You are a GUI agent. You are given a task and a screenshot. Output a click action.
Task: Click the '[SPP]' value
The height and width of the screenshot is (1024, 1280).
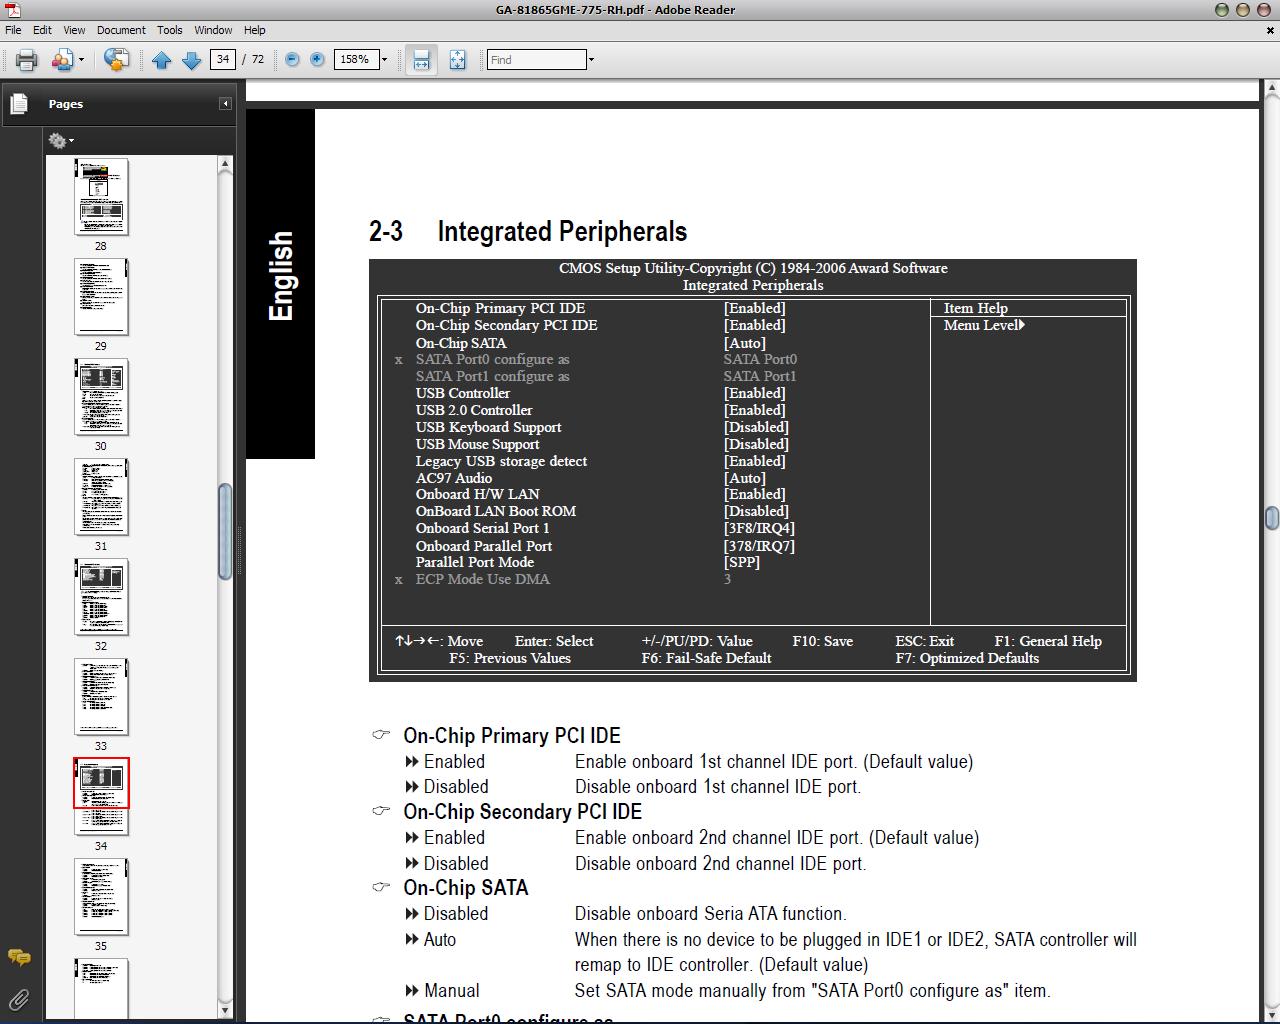[x=742, y=562]
